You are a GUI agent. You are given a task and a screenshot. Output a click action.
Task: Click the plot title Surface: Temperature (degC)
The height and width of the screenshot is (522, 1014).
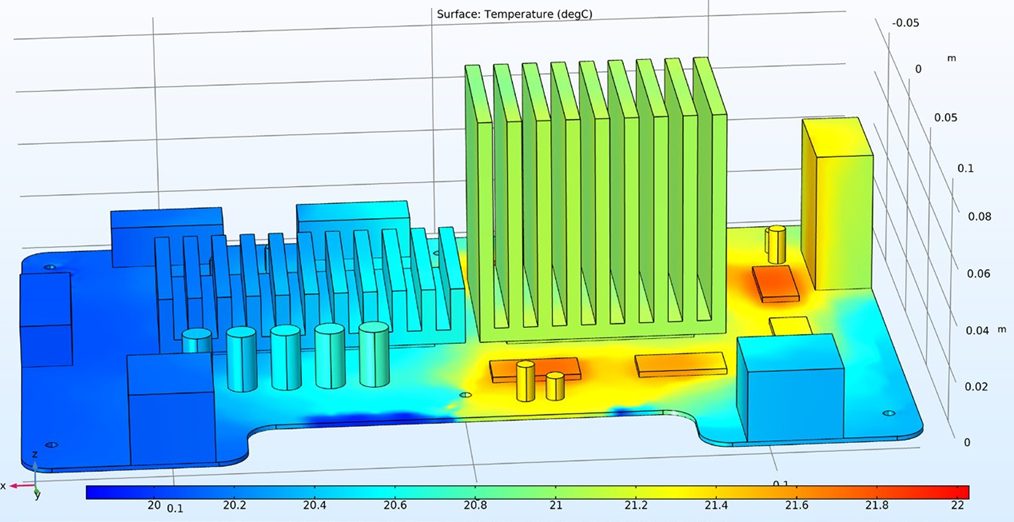coord(507,13)
